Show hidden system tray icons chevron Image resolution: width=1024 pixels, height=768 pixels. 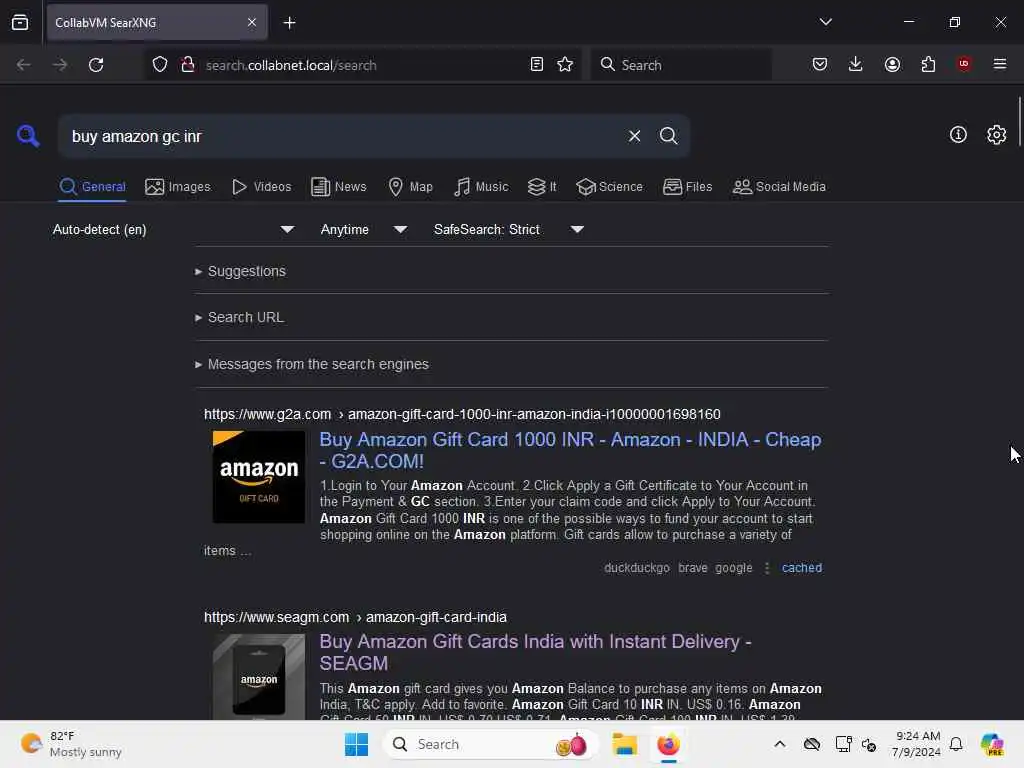click(780, 744)
